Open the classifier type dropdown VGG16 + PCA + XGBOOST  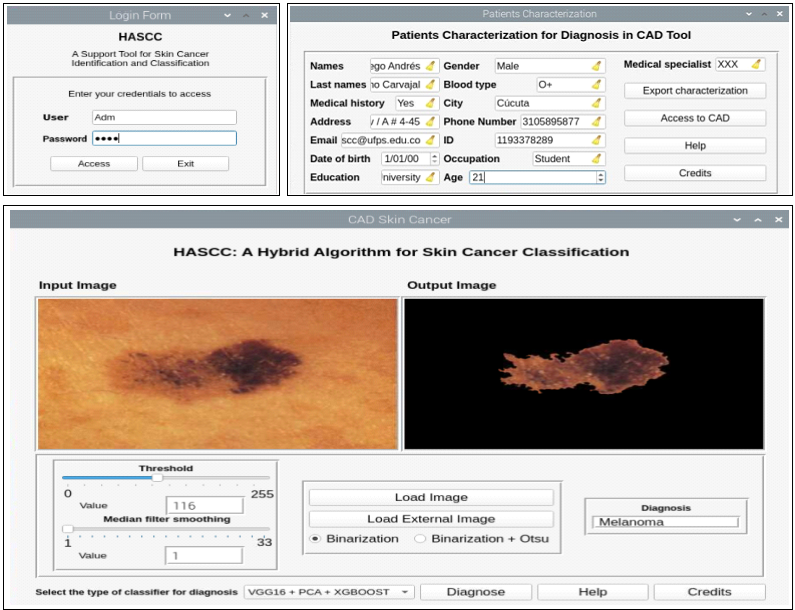pos(329,592)
